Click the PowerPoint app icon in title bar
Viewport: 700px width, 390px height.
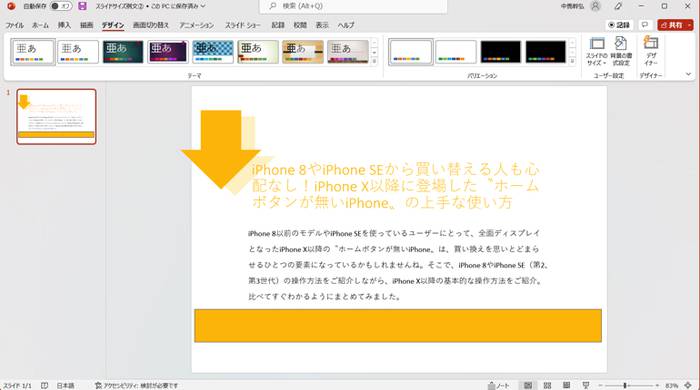[11, 6]
